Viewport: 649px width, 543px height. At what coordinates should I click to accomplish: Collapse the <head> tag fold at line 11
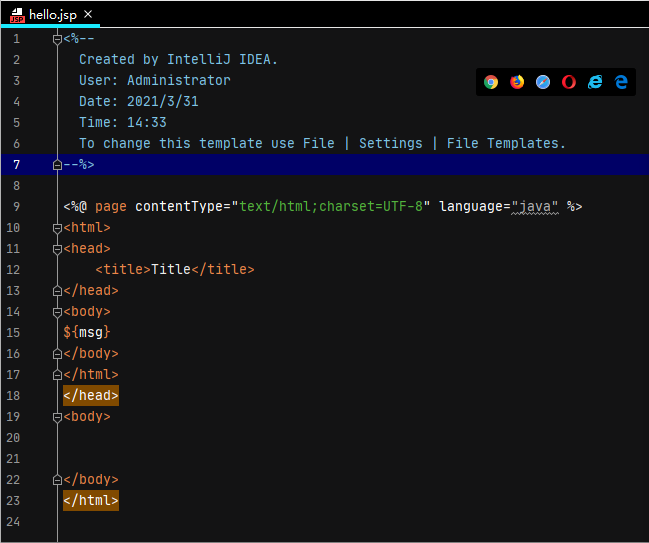point(58,249)
